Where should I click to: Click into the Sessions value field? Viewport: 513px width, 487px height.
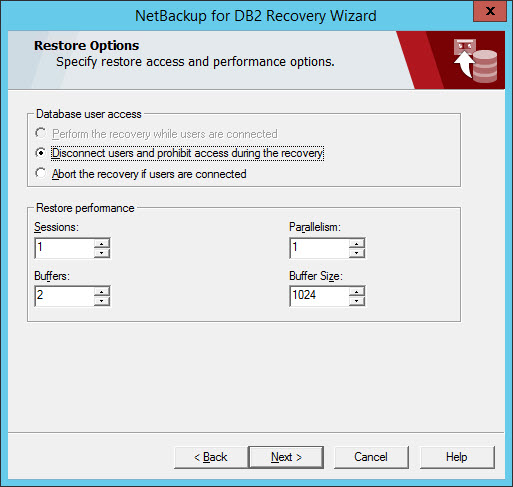point(64,248)
